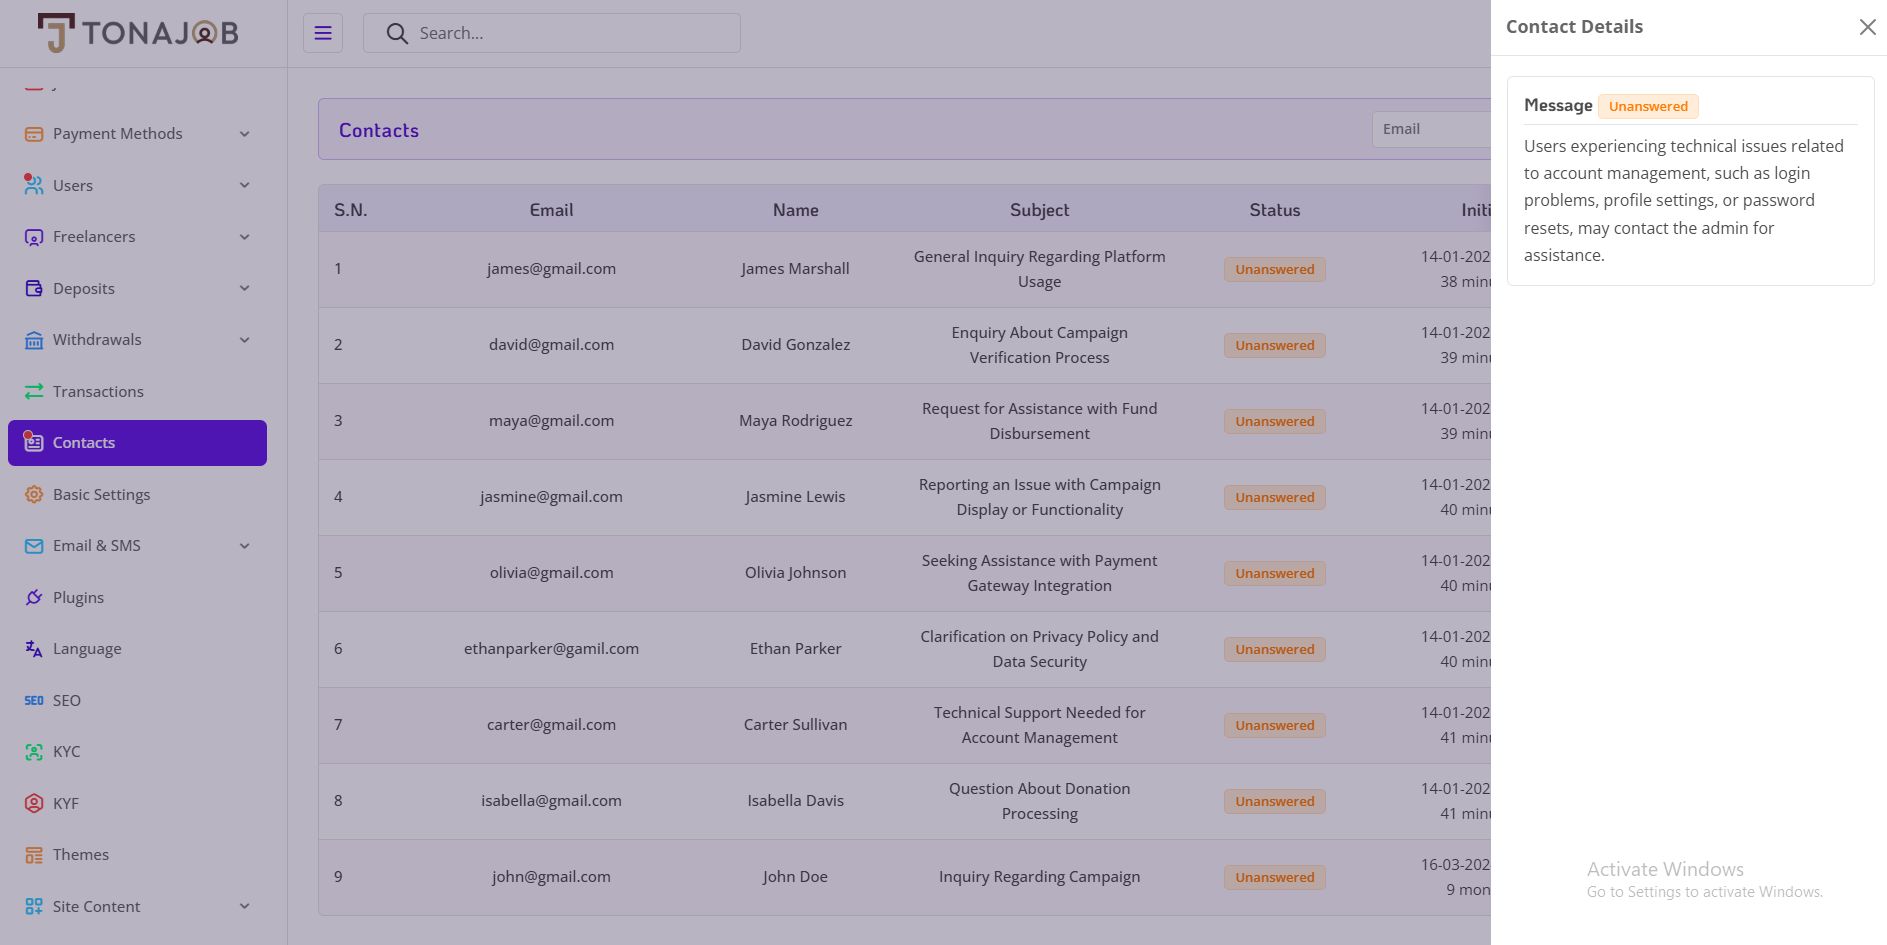Expand the Withdrawals submenu chevron
Image resolution: width=1887 pixels, height=945 pixels.
[x=245, y=340]
